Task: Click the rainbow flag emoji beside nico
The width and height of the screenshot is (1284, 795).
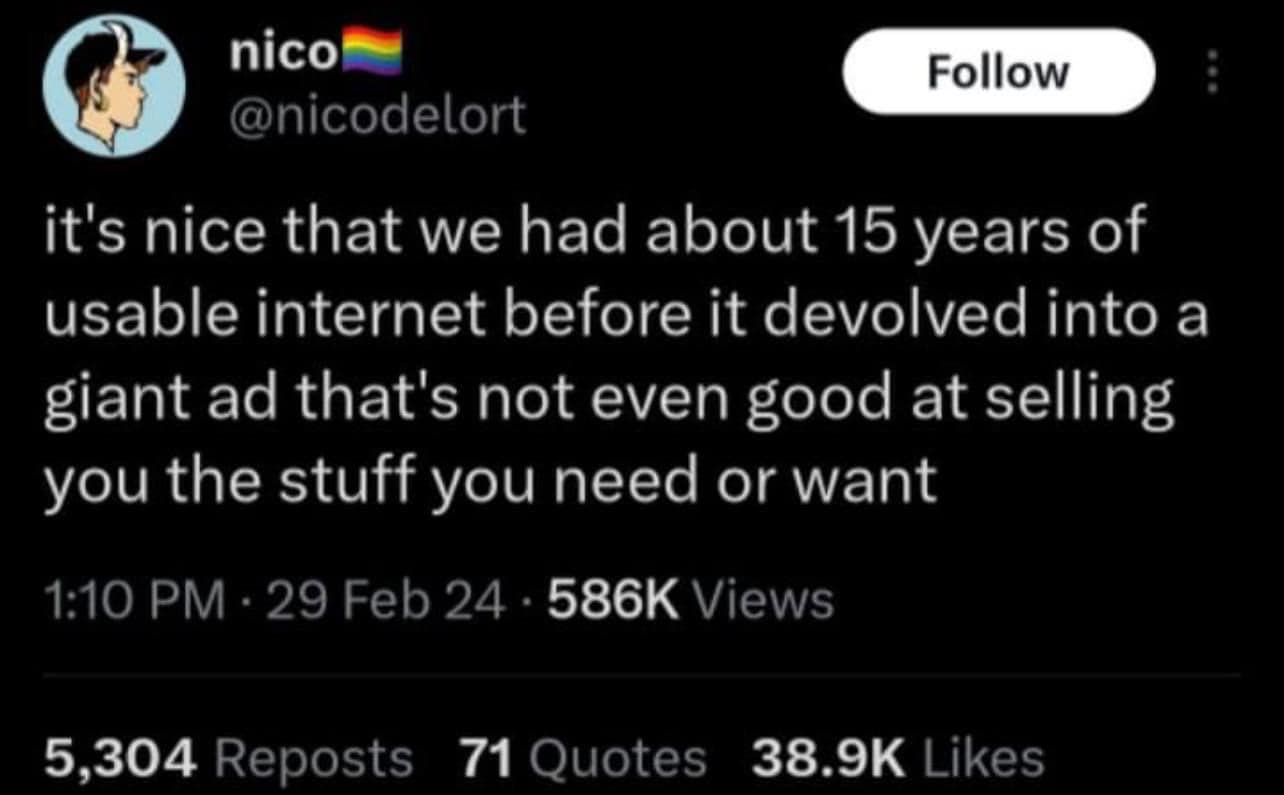Action: click(372, 55)
